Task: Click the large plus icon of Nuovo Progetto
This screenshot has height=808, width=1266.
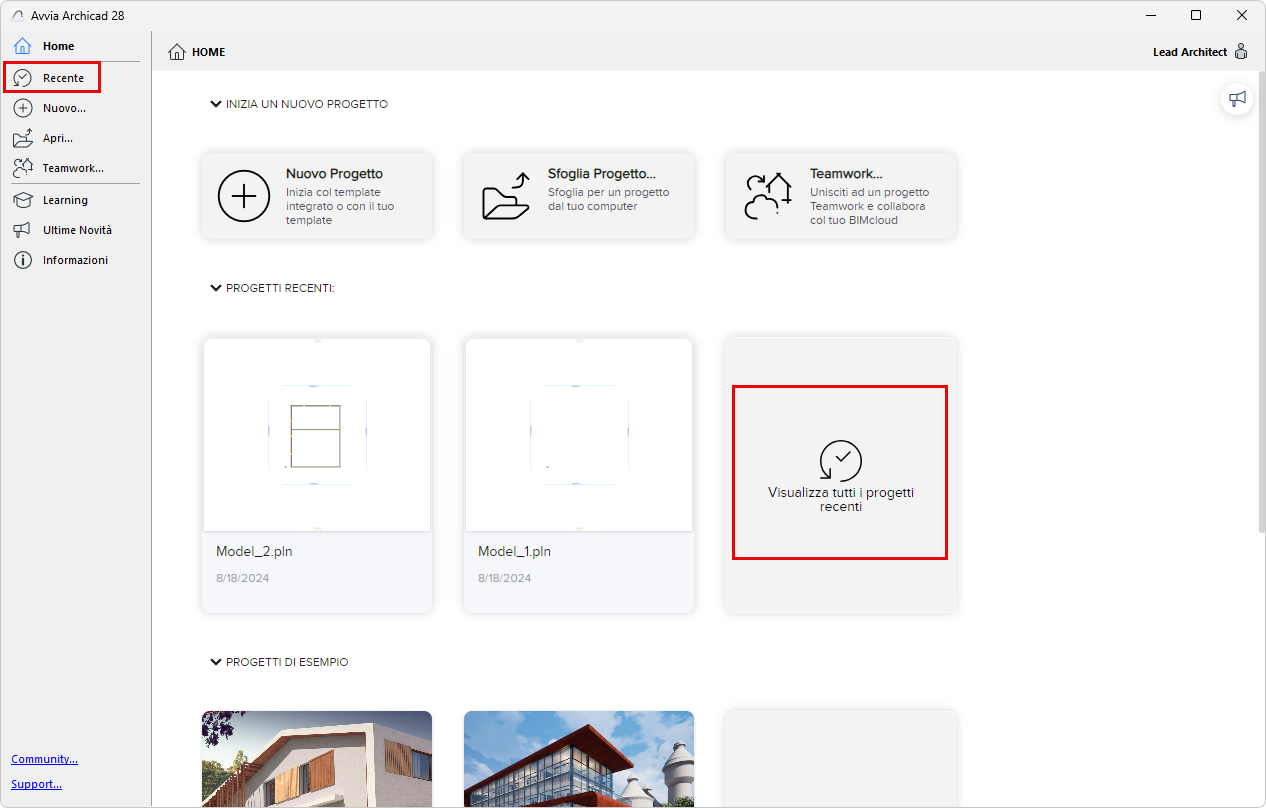Action: click(x=244, y=195)
